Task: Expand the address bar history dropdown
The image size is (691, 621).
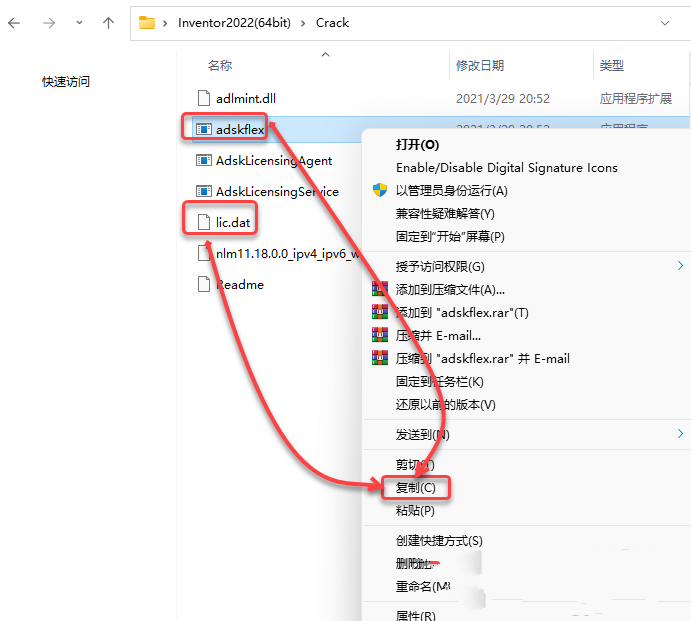Action: click(665, 23)
